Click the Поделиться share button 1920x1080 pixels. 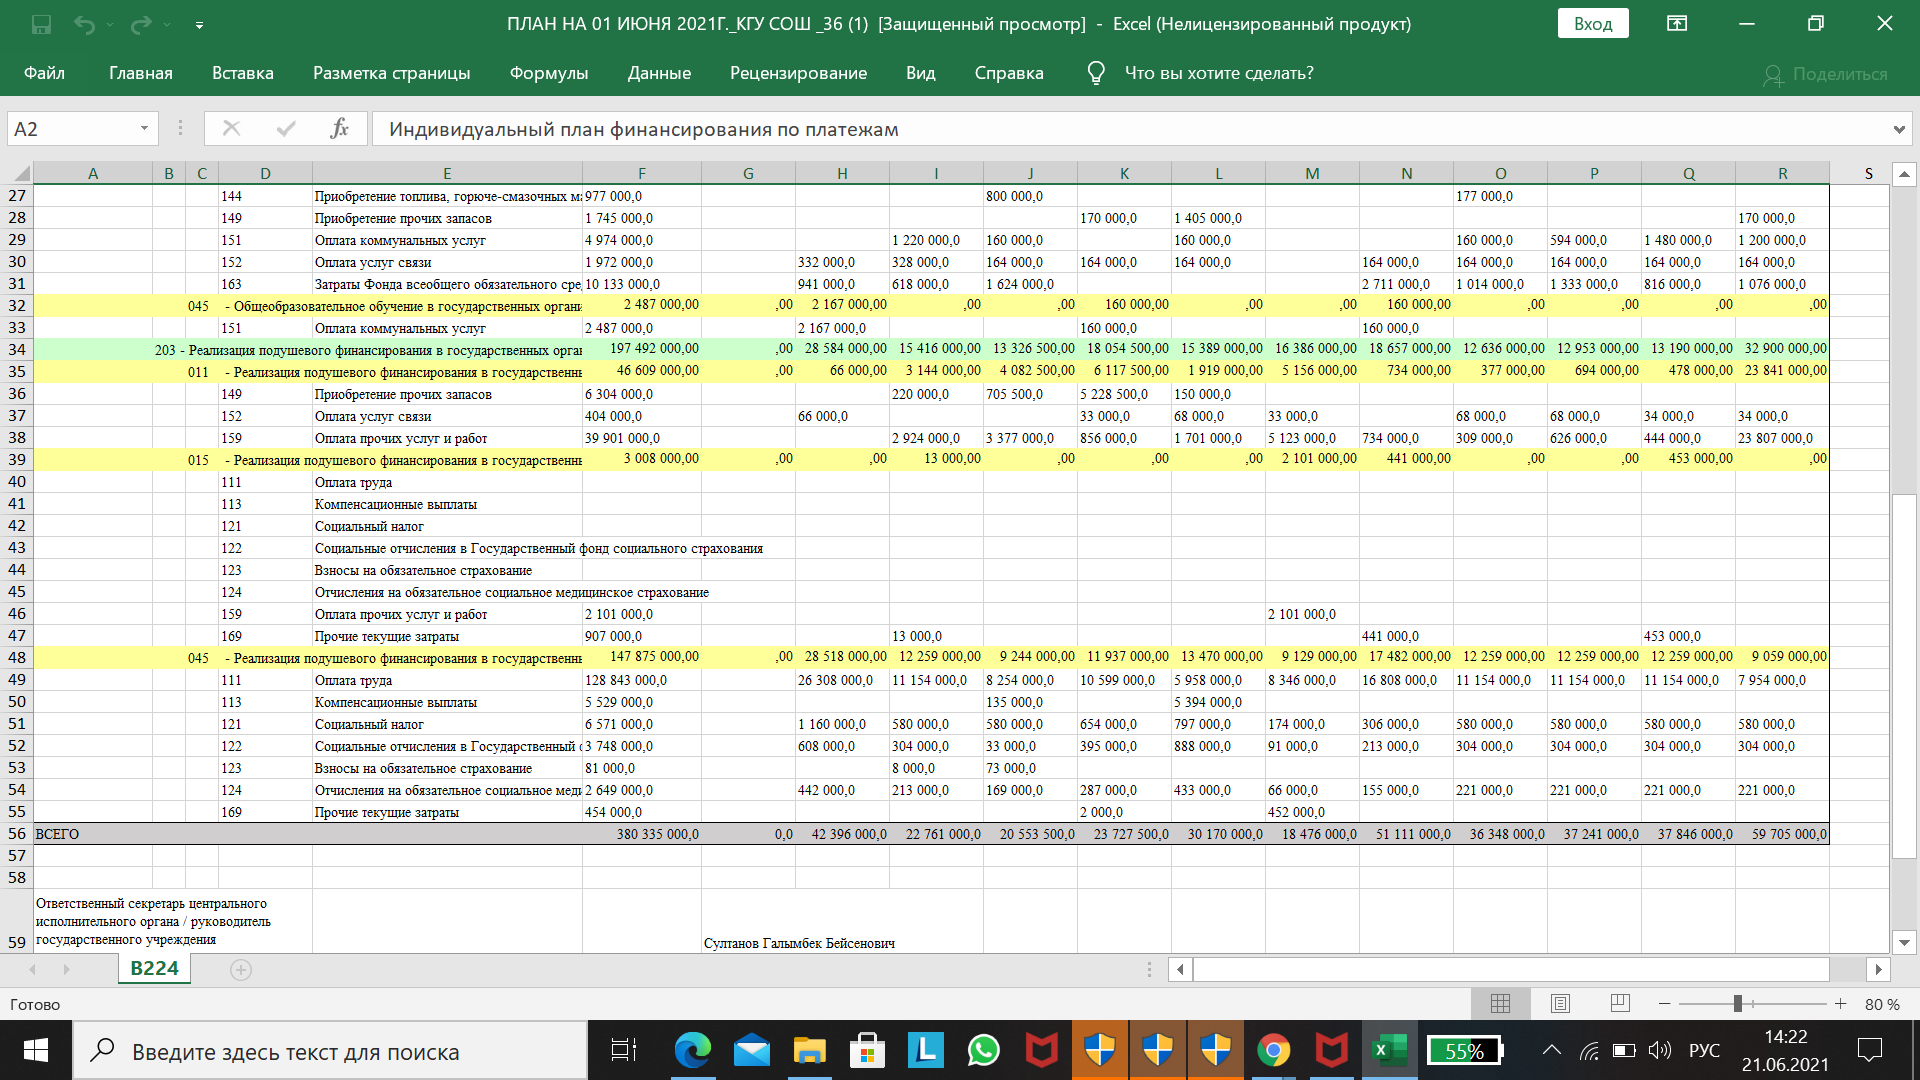(1825, 74)
